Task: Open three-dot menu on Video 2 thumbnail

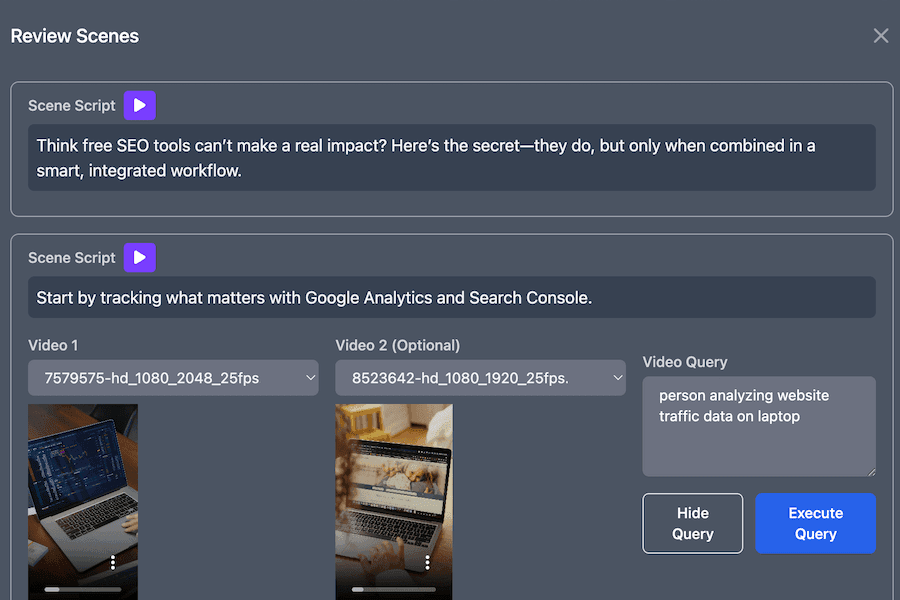Action: (428, 562)
